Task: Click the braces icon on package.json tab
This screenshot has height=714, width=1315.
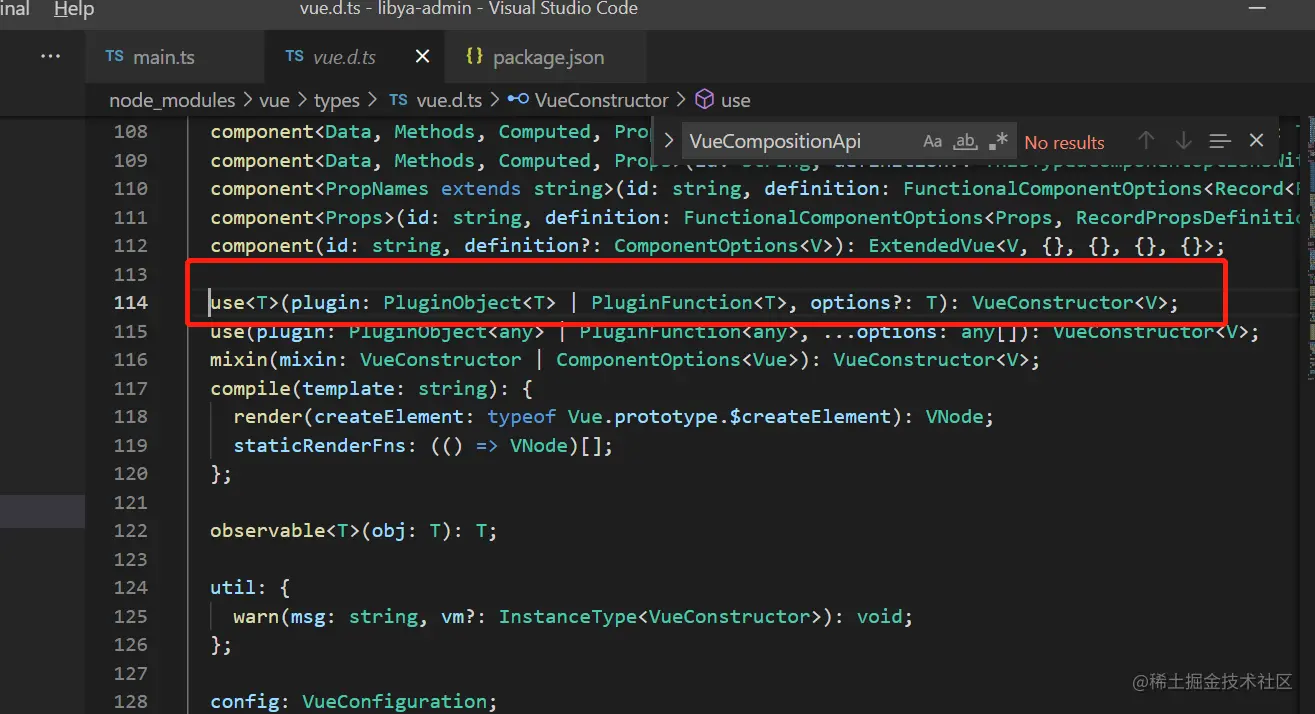Action: pyautogui.click(x=474, y=57)
